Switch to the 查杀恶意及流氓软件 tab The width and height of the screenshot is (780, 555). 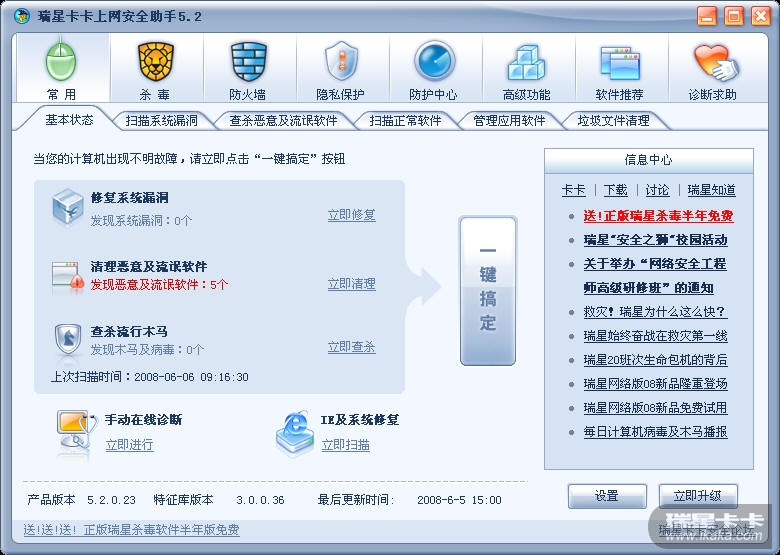(x=283, y=121)
